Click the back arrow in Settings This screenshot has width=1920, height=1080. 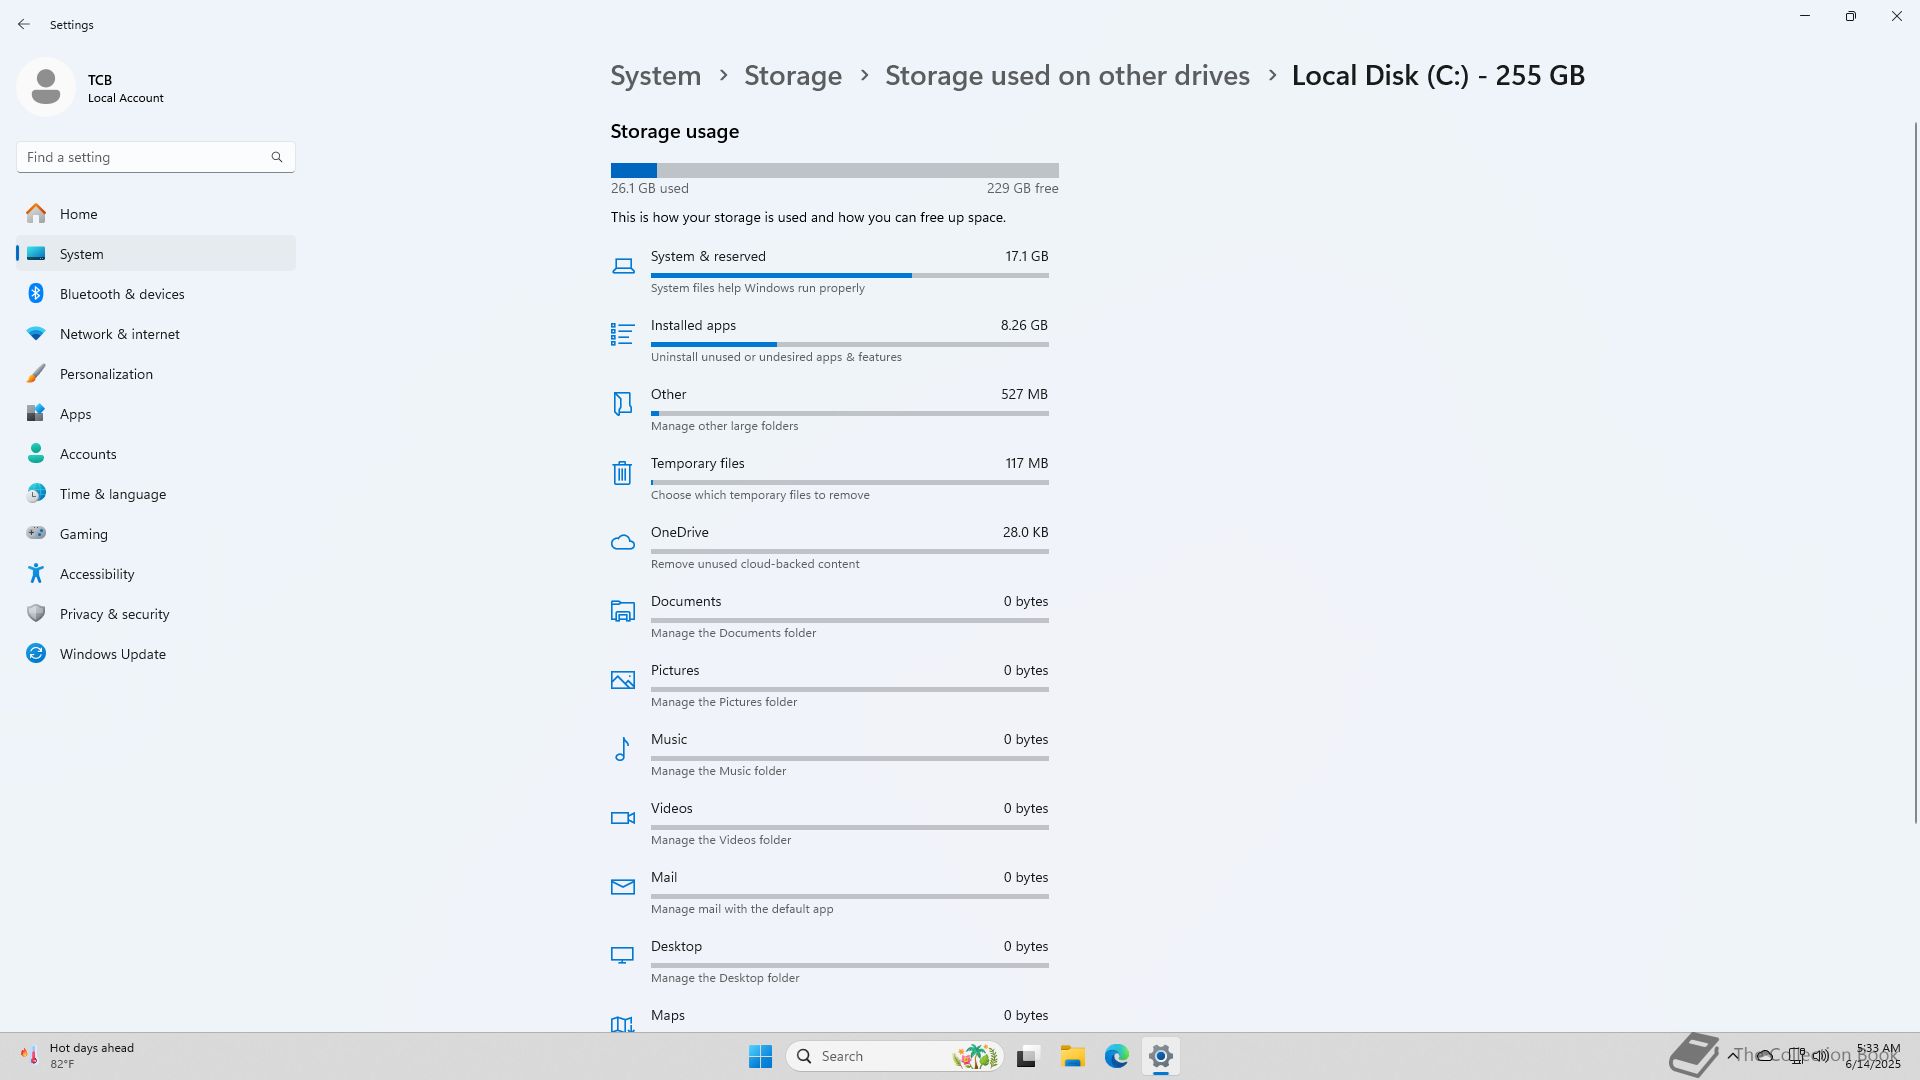click(24, 24)
